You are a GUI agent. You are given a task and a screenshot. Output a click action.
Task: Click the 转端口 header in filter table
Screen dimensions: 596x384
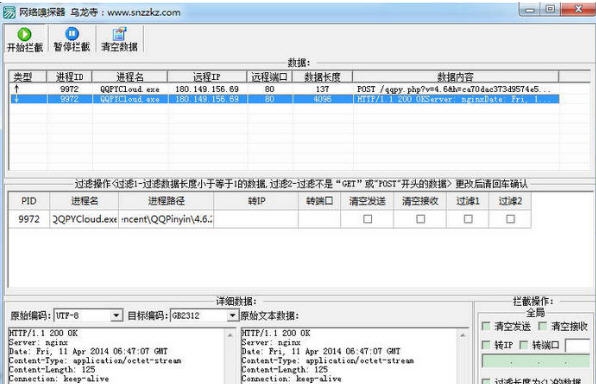[319, 201]
